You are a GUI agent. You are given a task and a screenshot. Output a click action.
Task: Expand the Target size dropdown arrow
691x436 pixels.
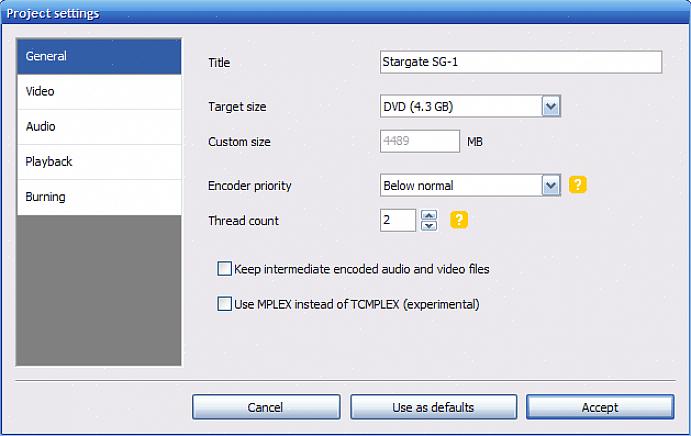[551, 106]
